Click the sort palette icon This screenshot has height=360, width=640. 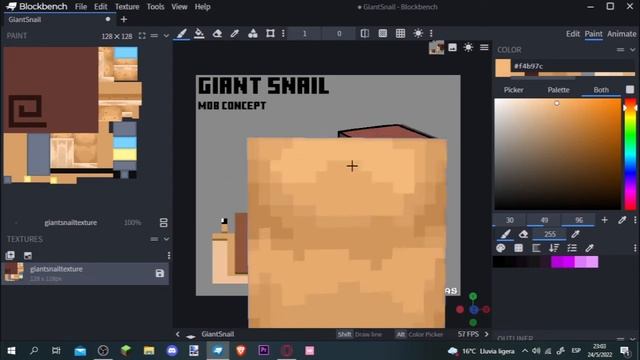(554, 248)
